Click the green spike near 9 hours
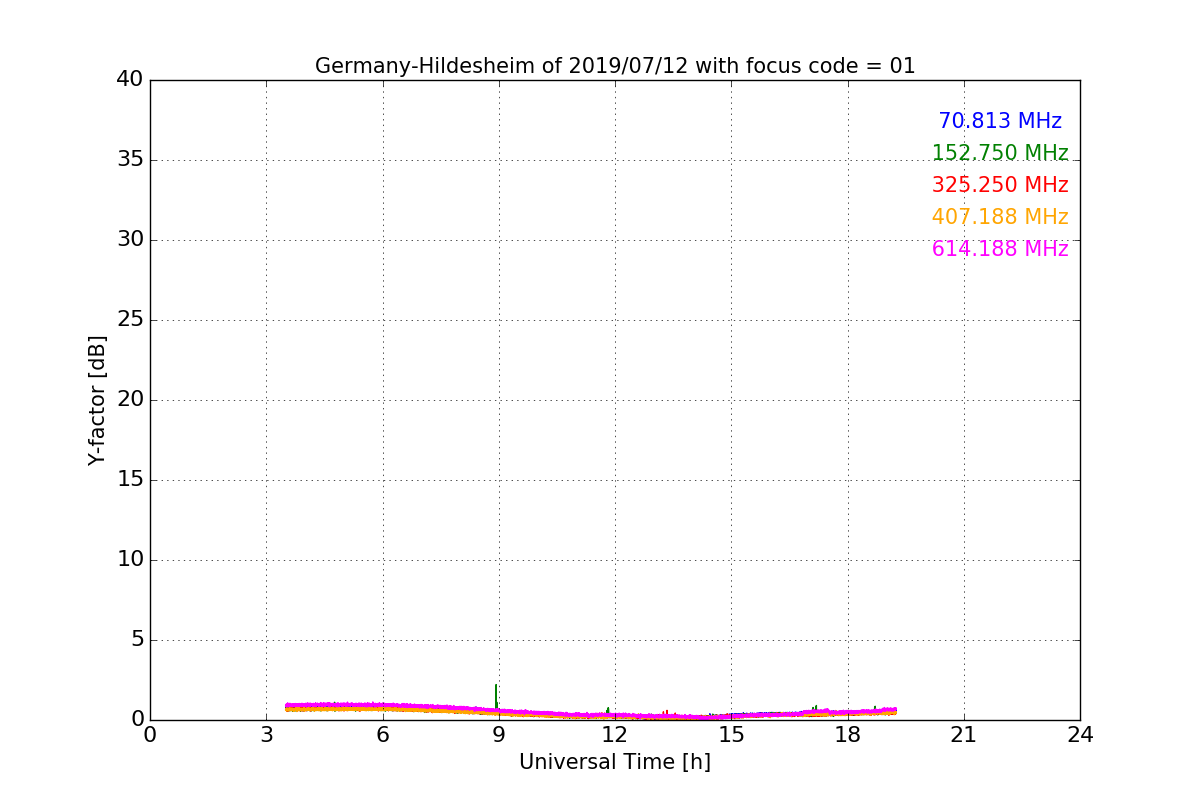This screenshot has width=1200, height=800. (x=496, y=695)
